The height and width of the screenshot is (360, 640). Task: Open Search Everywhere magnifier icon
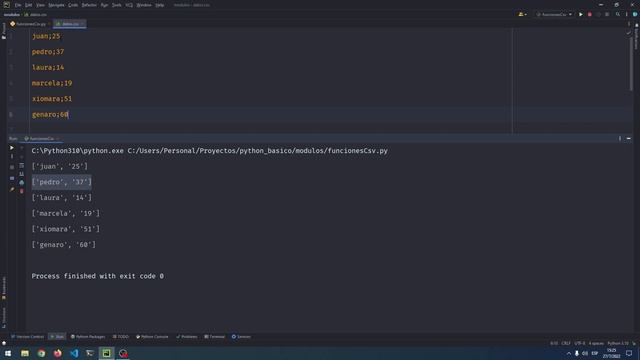[x=618, y=14]
